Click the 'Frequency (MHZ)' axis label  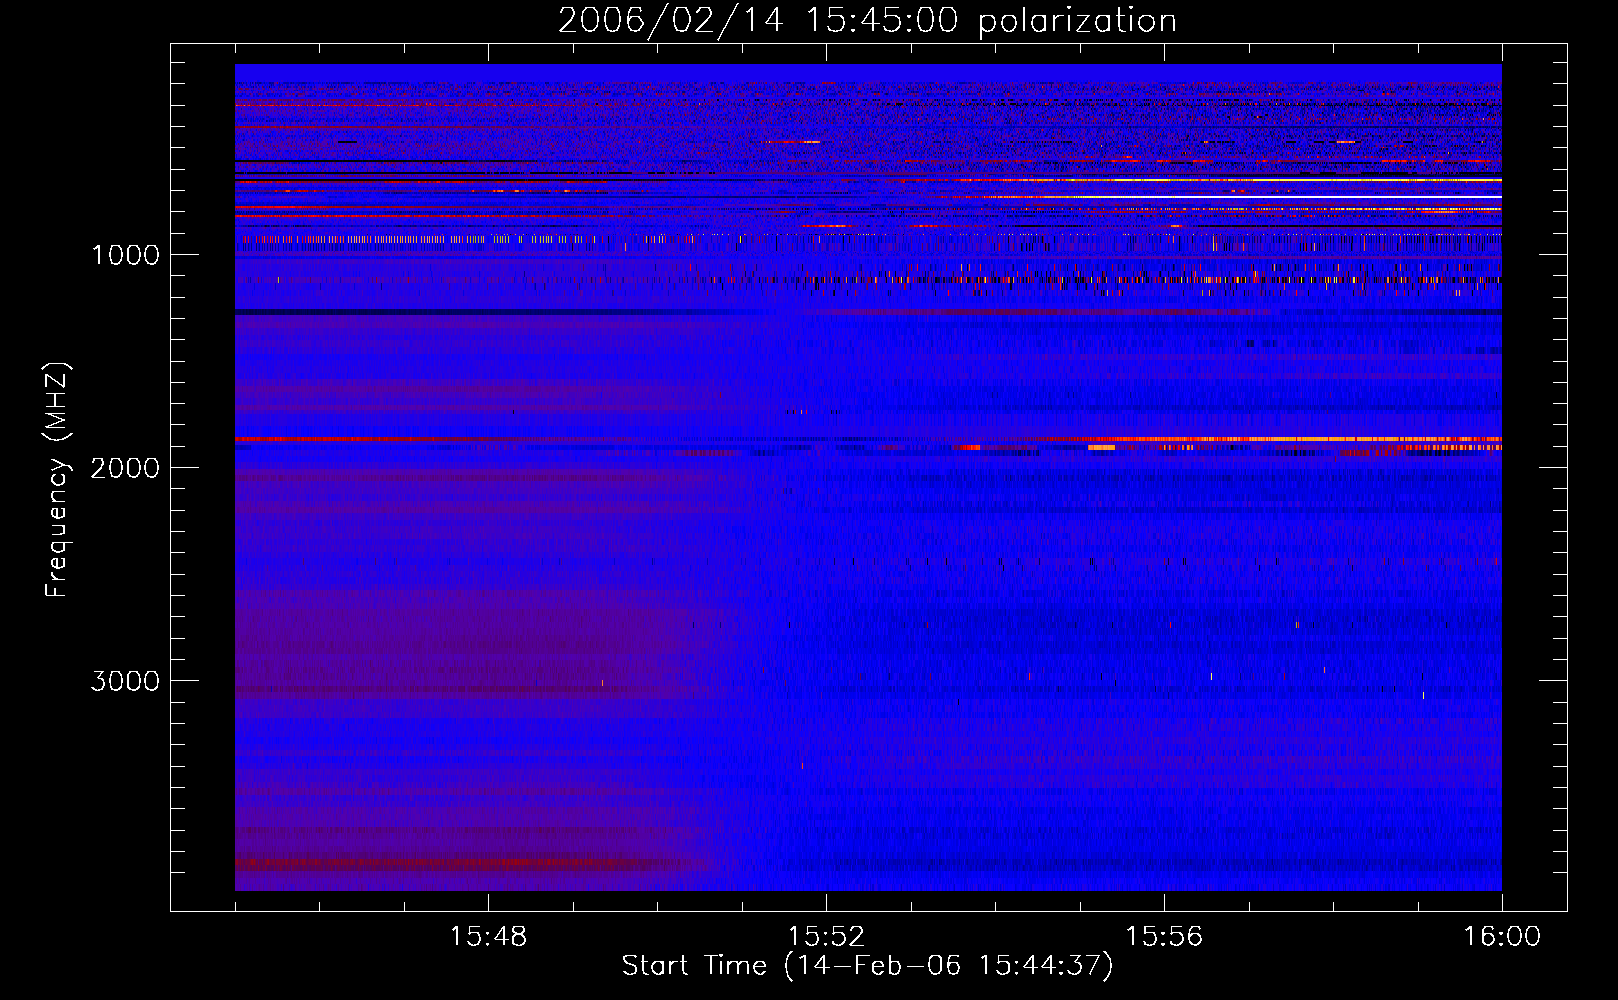tap(57, 480)
